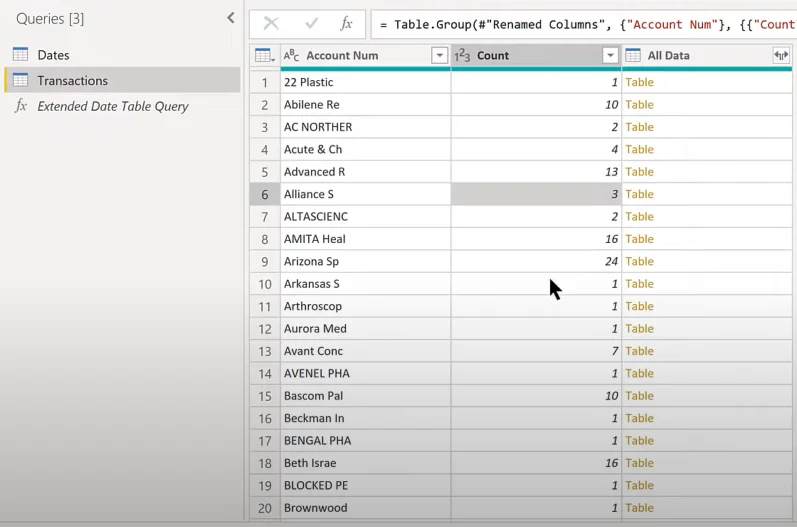
Task: Click cell 'Beckman In'
Action: pyautogui.click(x=365, y=418)
